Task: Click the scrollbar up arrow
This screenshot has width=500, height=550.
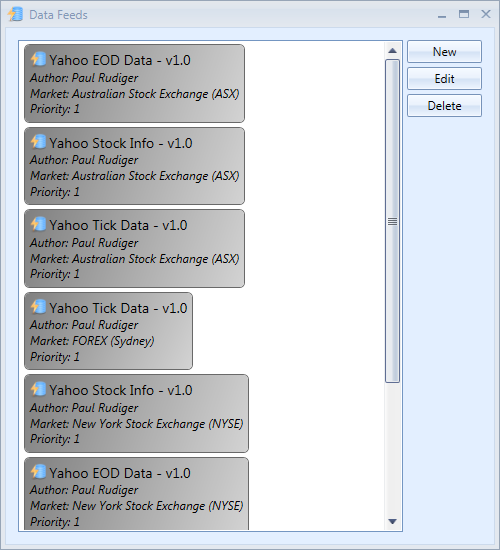Action: [x=392, y=51]
